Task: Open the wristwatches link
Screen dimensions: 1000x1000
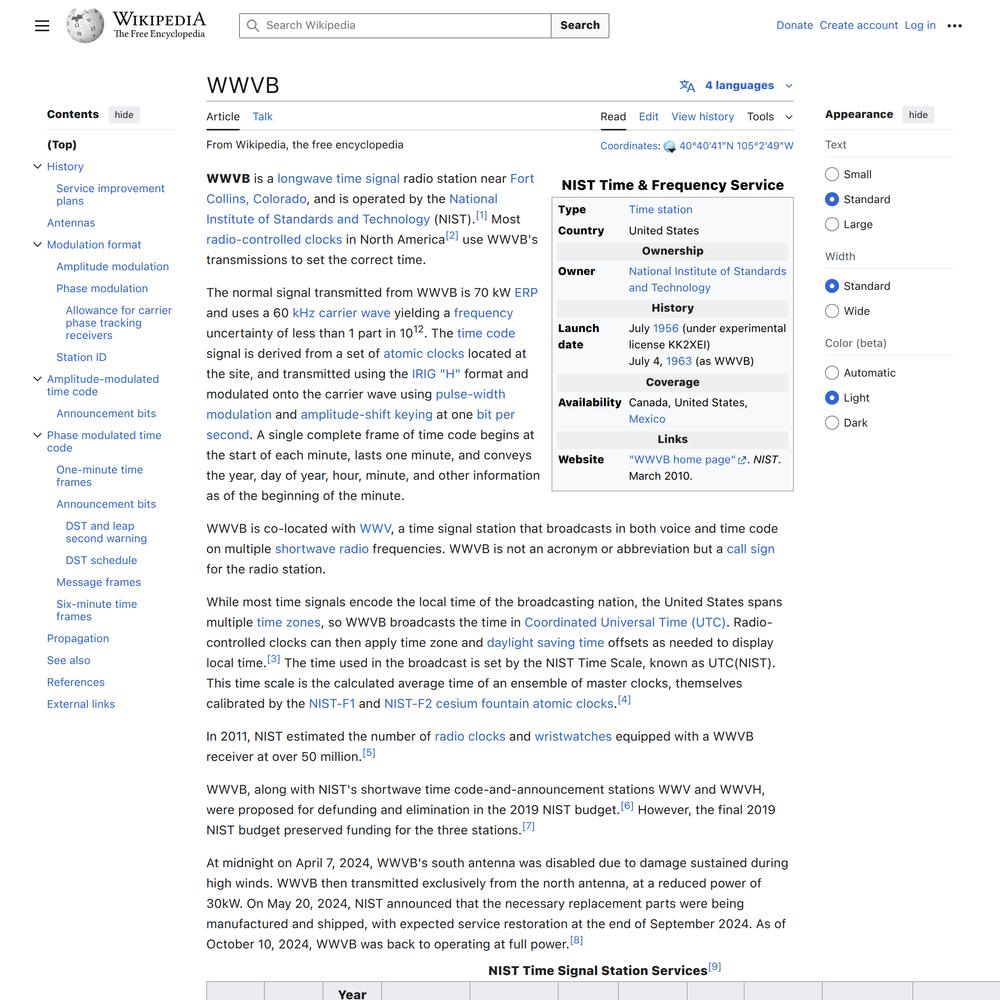Action: [x=573, y=736]
